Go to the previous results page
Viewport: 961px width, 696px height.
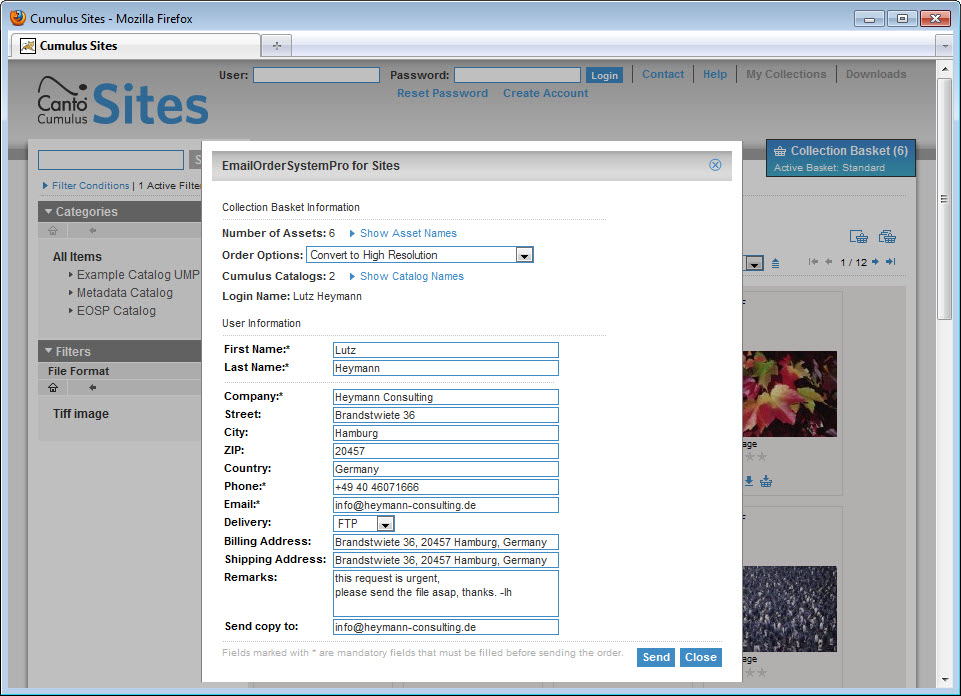click(x=829, y=262)
